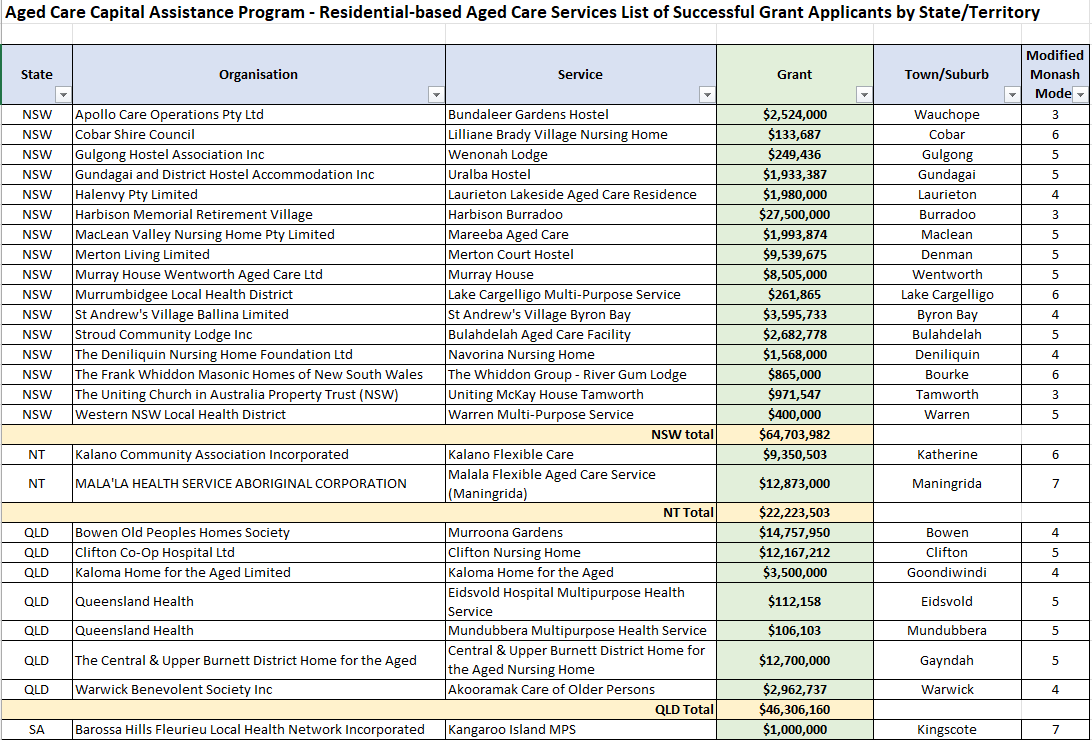Screen dimensions: 1092x740
Task: Select Bowen Old Peoples Homes Society cell
Action: click(258, 533)
